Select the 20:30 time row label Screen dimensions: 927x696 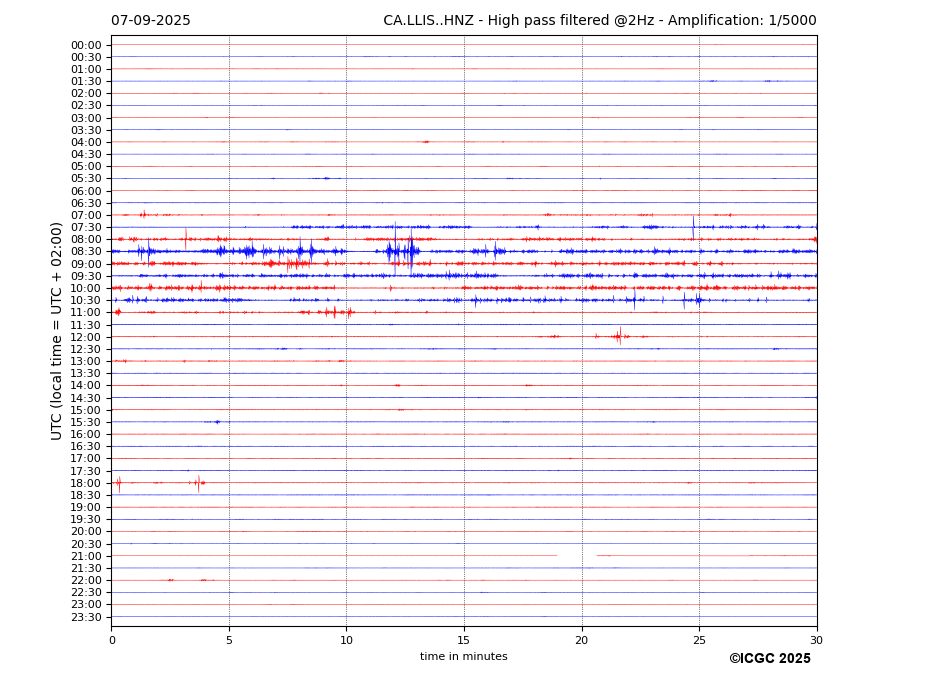(x=86, y=544)
